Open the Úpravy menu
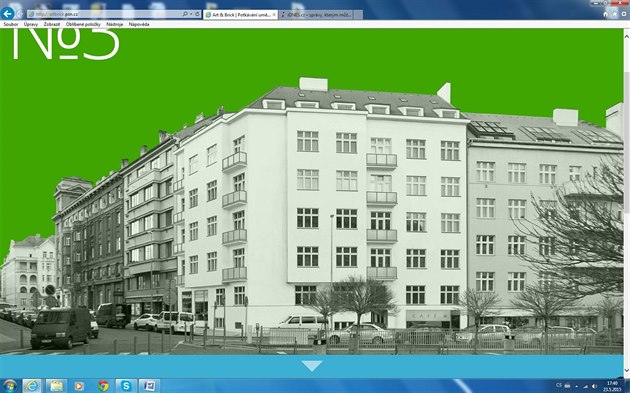This screenshot has width=630, height=393. (x=31, y=24)
